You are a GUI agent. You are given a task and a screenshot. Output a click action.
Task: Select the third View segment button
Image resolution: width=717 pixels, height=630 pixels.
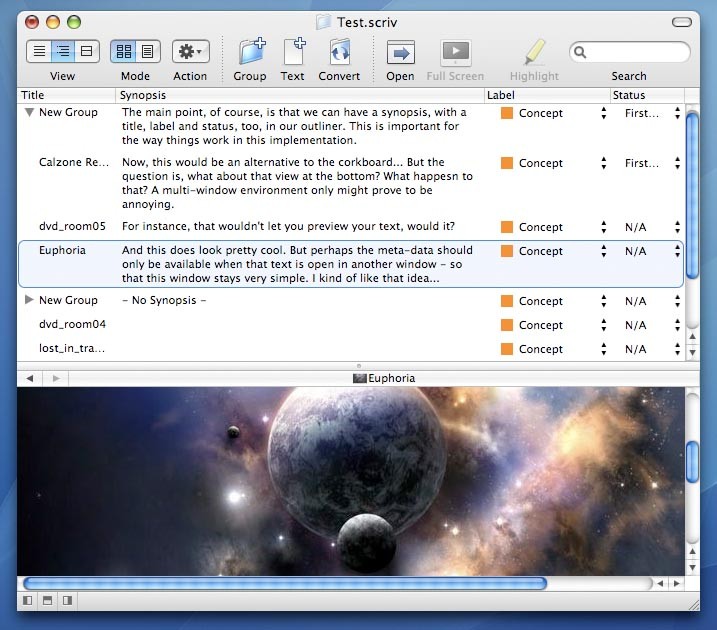coord(87,51)
